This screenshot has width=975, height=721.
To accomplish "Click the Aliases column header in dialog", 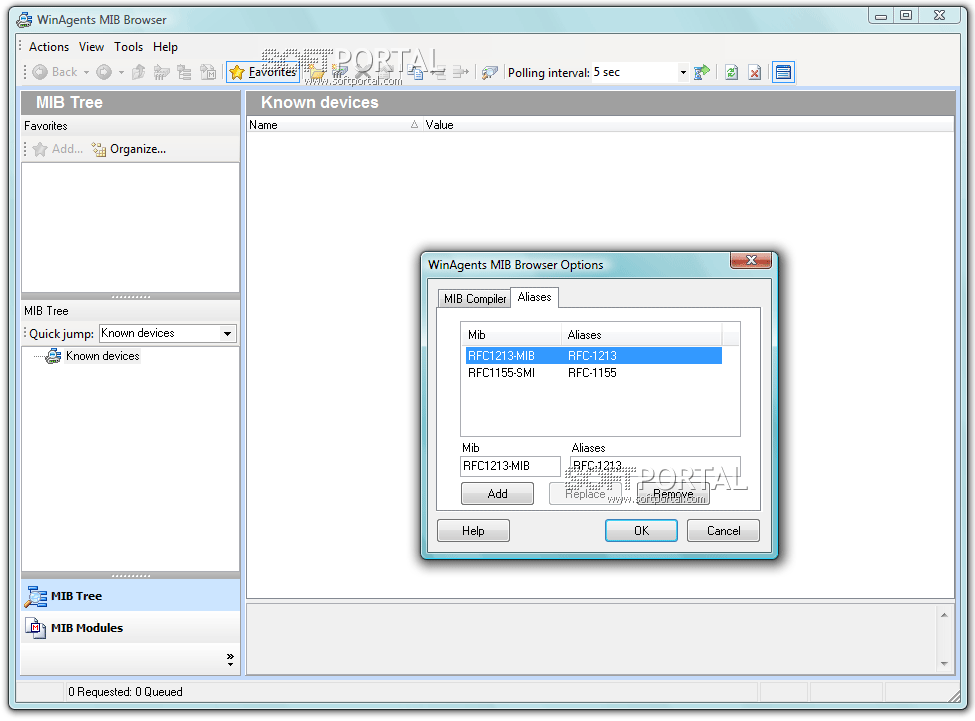I will click(x=642, y=335).
